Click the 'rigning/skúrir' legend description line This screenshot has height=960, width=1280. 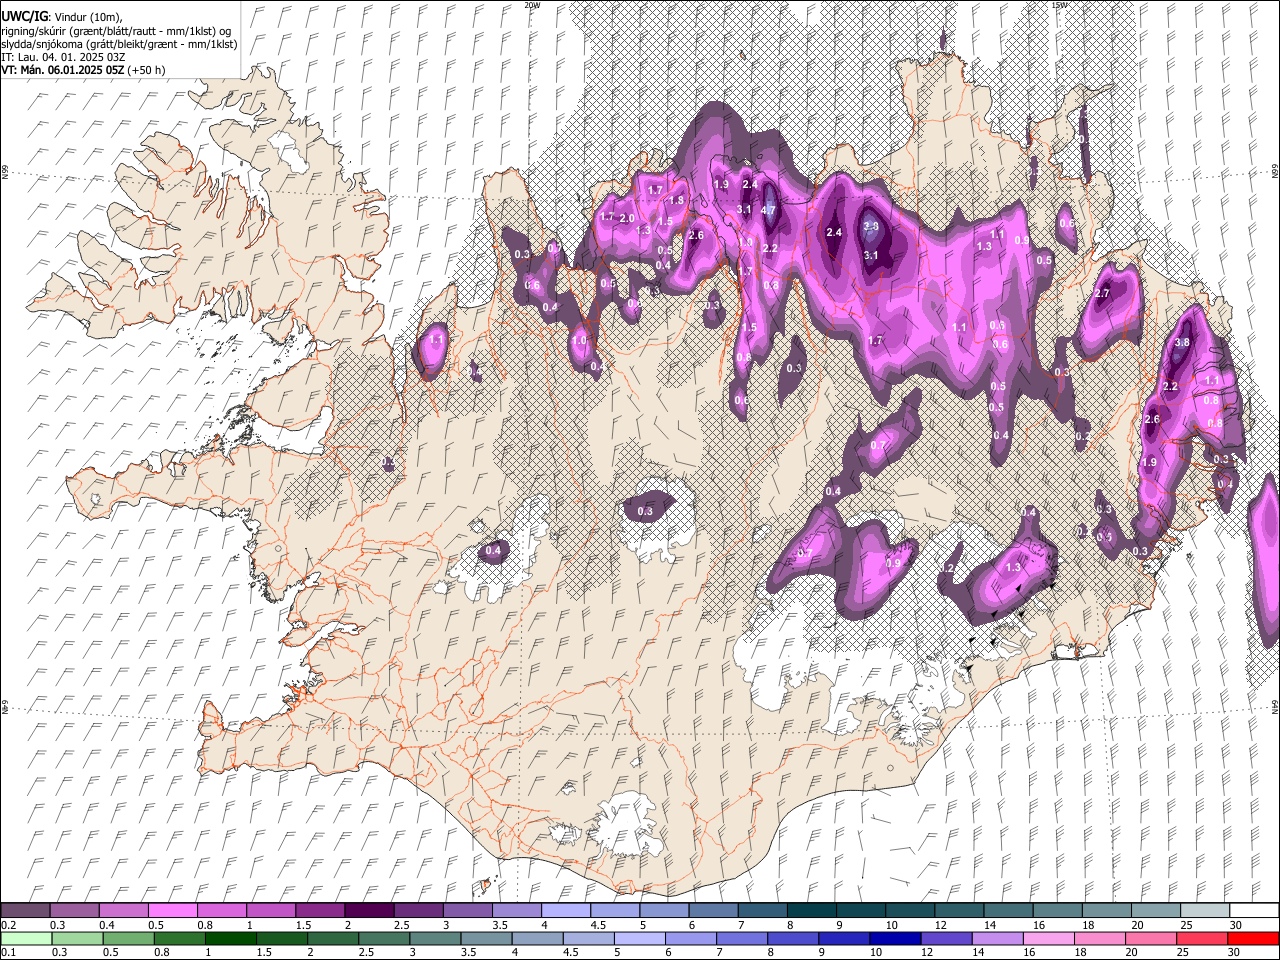click(116, 31)
